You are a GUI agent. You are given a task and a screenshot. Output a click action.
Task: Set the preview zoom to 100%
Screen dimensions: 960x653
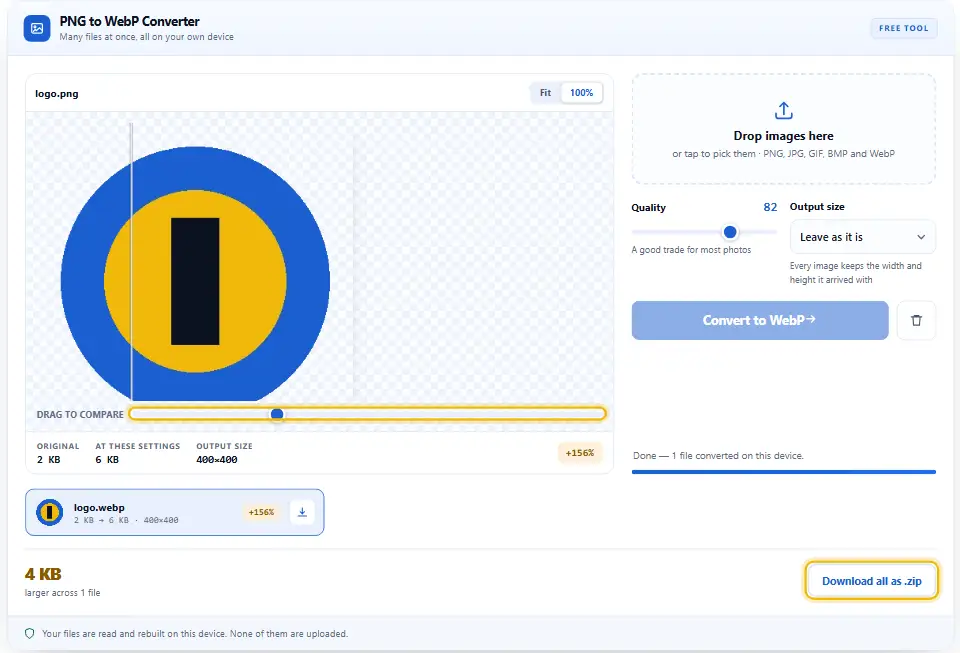581,93
